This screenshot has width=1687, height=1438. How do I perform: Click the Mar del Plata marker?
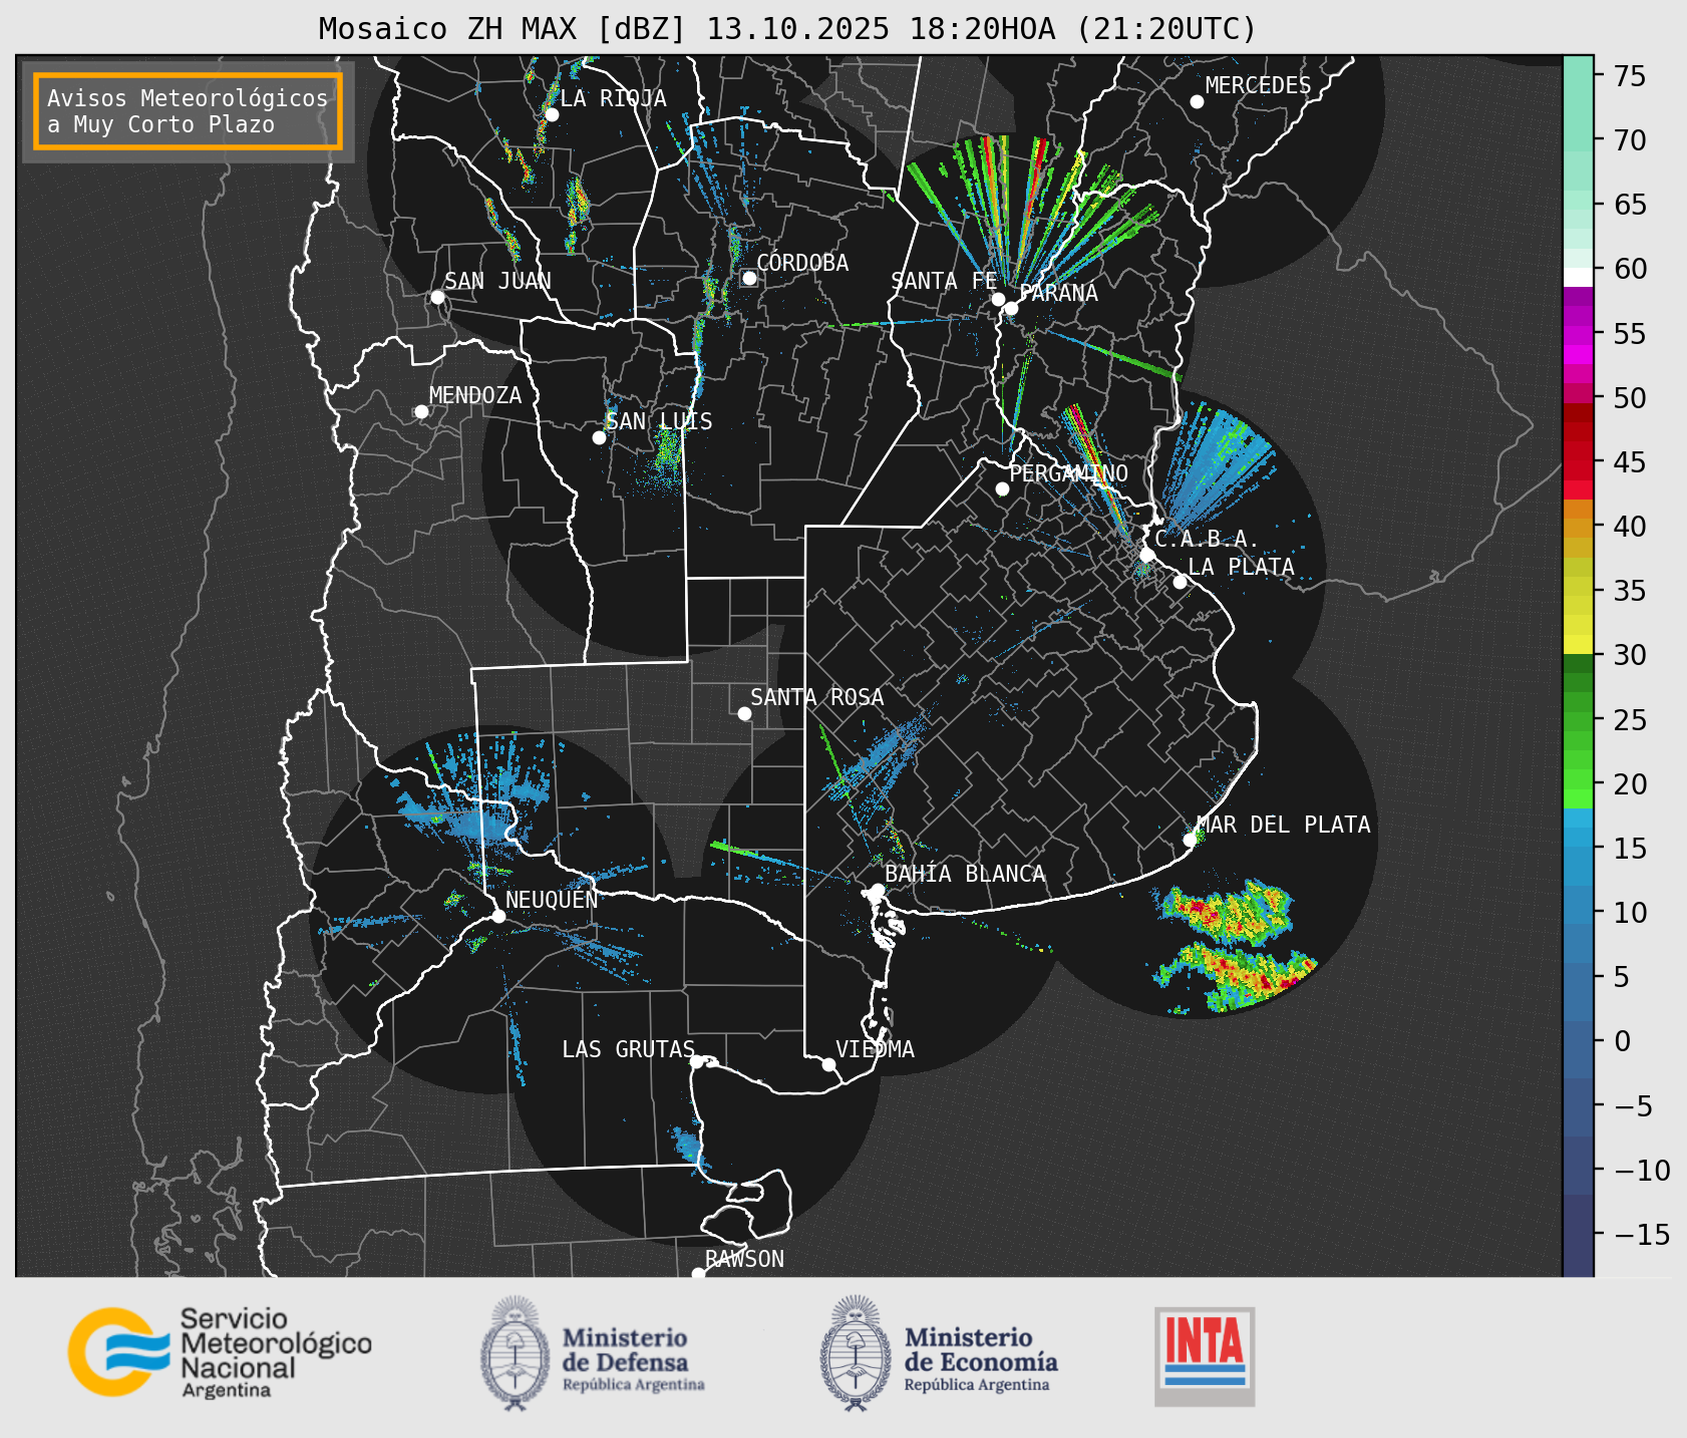tap(1189, 840)
